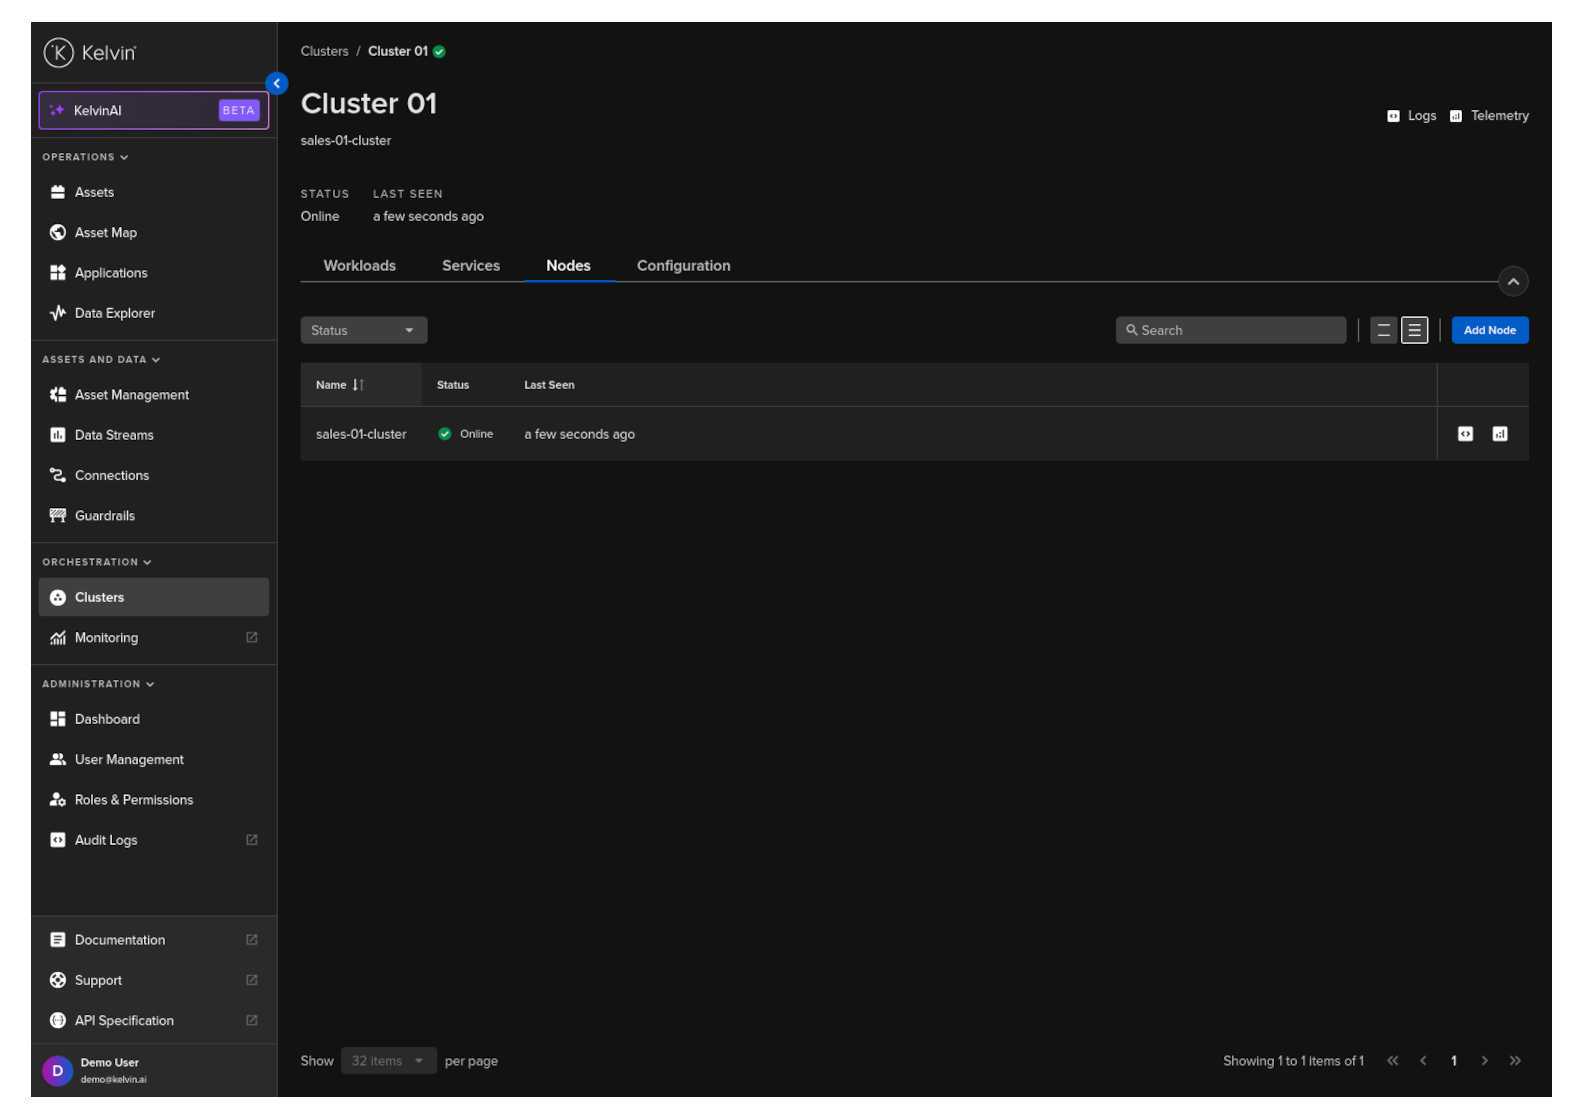Collapse the cluster header with chevron button
The height and width of the screenshot is (1120, 1584).
(1512, 282)
